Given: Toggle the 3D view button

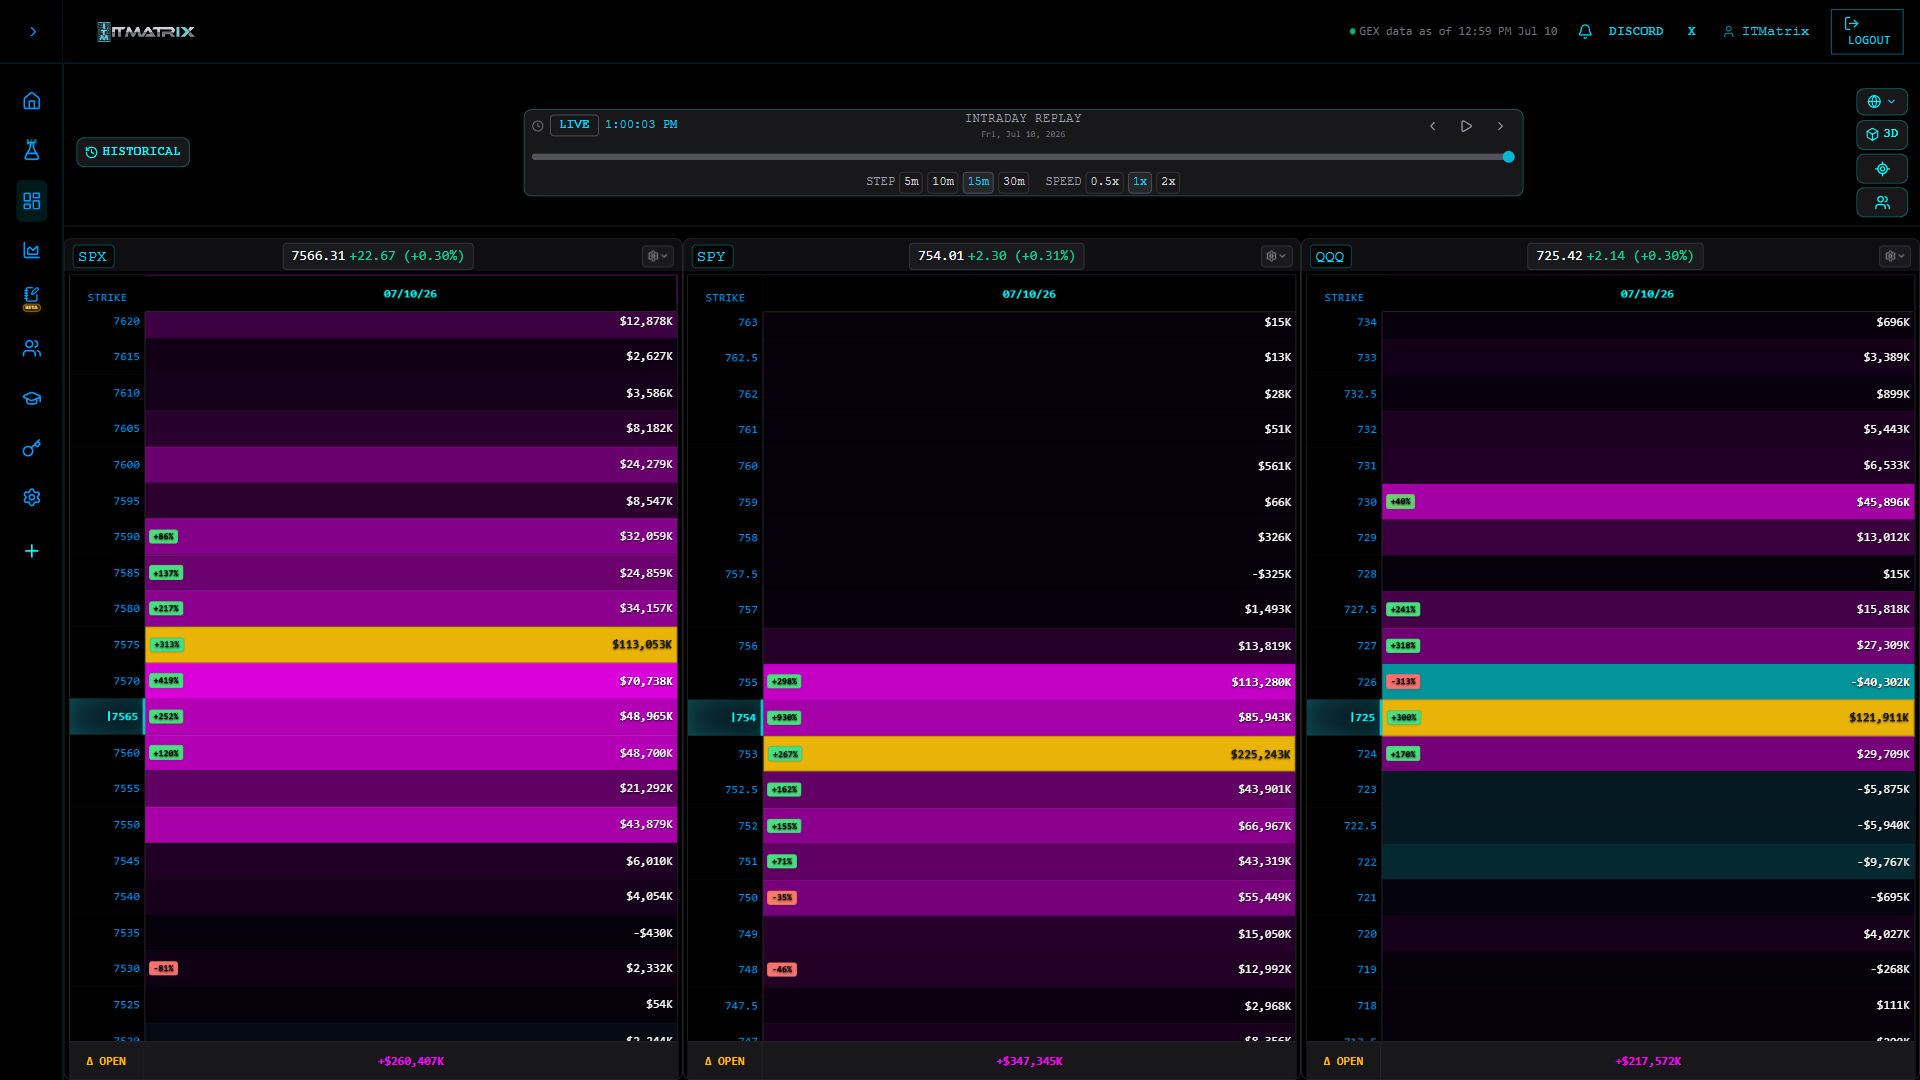Looking at the screenshot, I should tap(1882, 134).
